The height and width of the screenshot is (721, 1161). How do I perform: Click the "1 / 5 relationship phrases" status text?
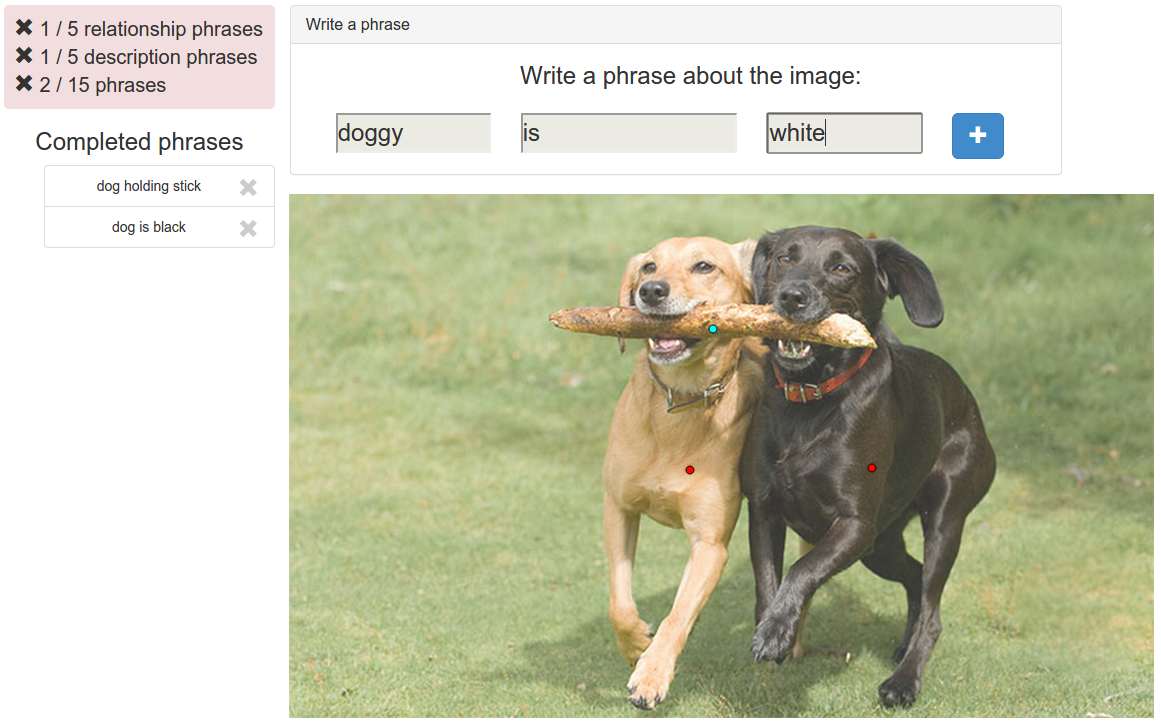[151, 29]
